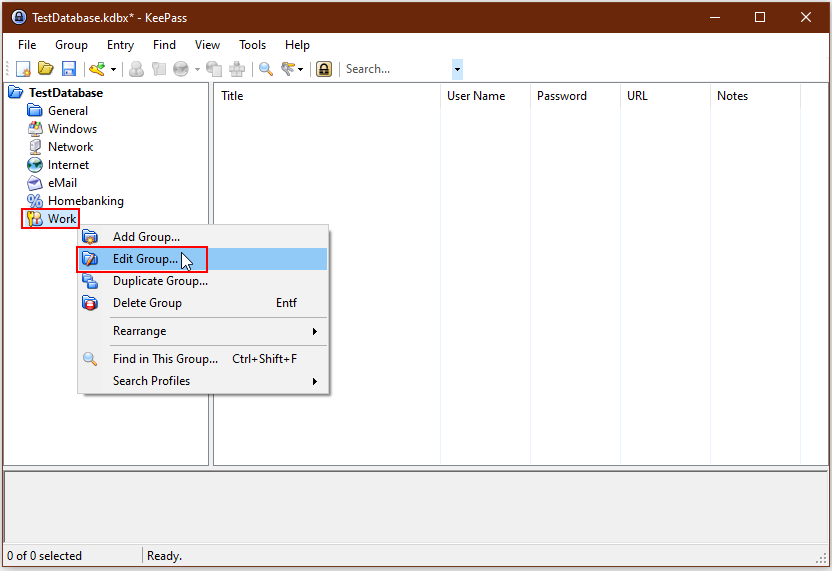Choose Delete Group in context menu
Viewport: 832px width, 571px height.
[203, 303]
